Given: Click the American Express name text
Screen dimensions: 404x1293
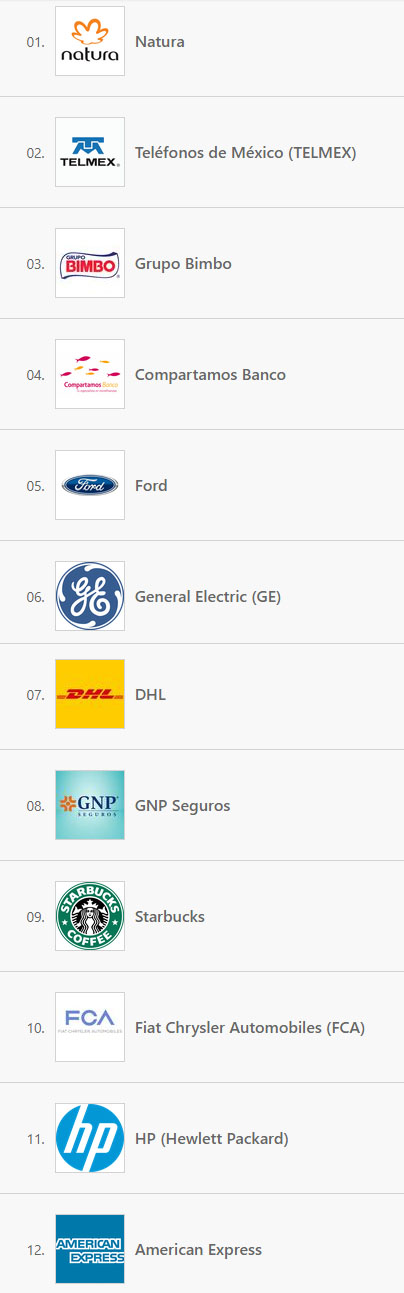Looking at the screenshot, I should click(x=198, y=1250).
